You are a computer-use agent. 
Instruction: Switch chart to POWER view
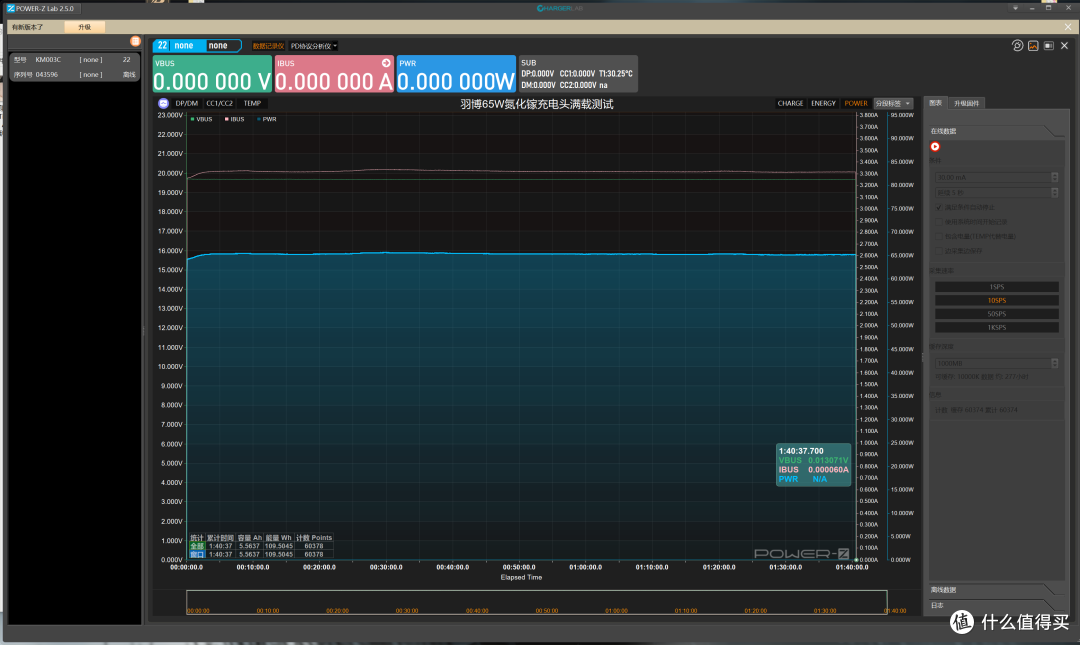[856, 103]
